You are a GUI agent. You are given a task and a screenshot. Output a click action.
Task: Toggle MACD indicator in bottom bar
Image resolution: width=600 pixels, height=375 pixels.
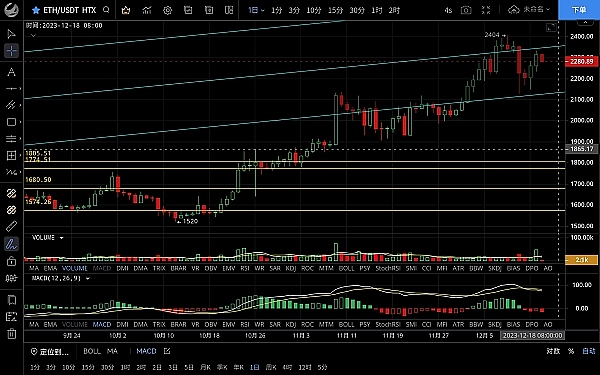pyautogui.click(x=146, y=351)
